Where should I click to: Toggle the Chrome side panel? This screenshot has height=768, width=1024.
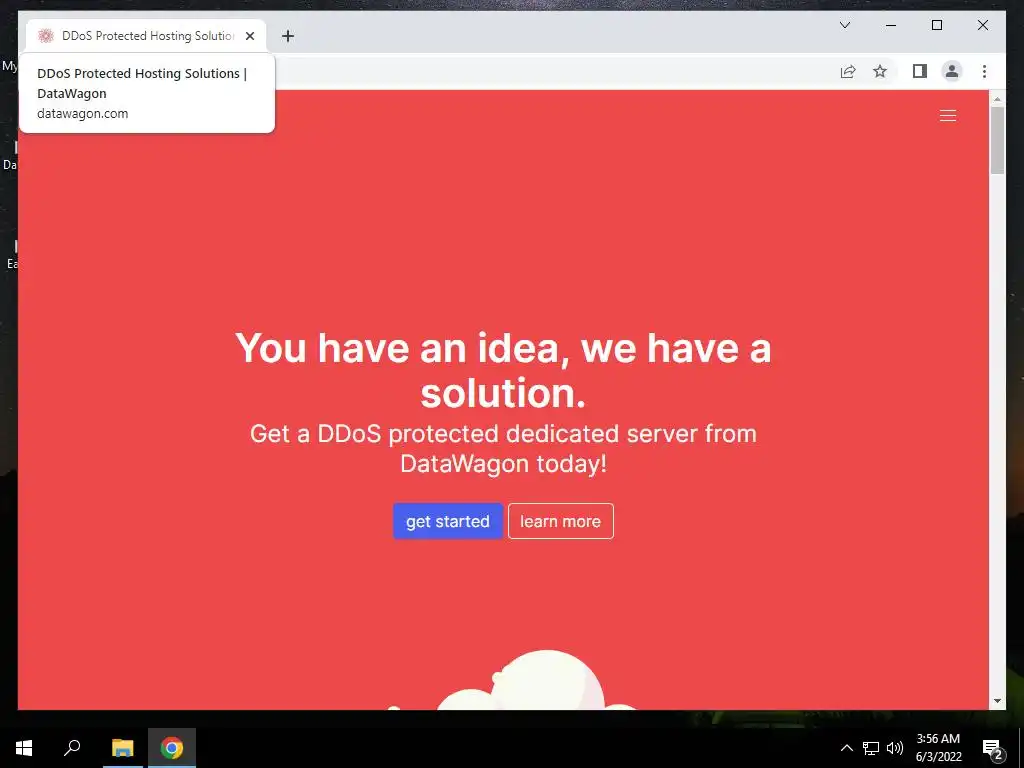pos(920,71)
